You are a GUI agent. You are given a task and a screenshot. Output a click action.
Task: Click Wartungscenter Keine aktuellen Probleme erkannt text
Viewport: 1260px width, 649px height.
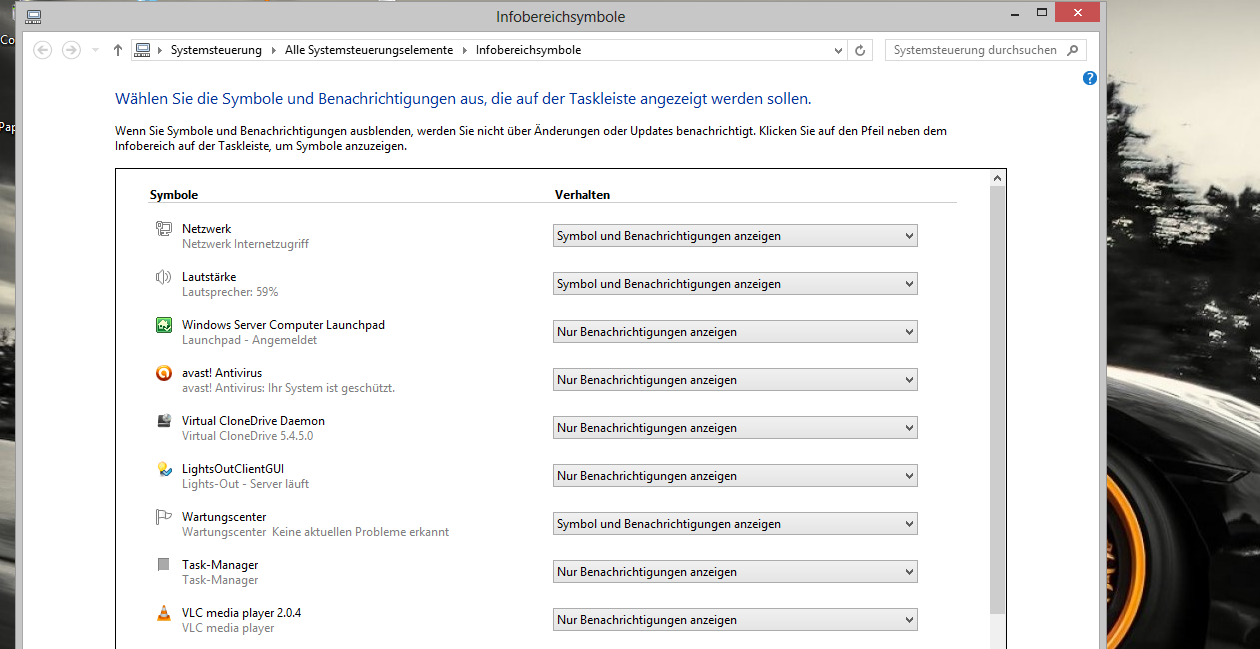pos(315,532)
